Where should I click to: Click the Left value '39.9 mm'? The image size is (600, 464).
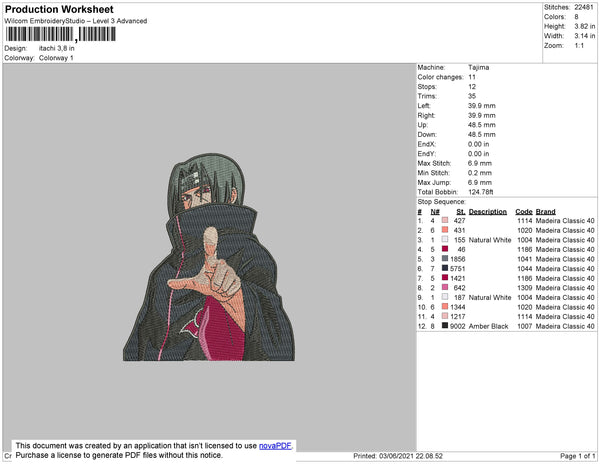click(x=481, y=106)
